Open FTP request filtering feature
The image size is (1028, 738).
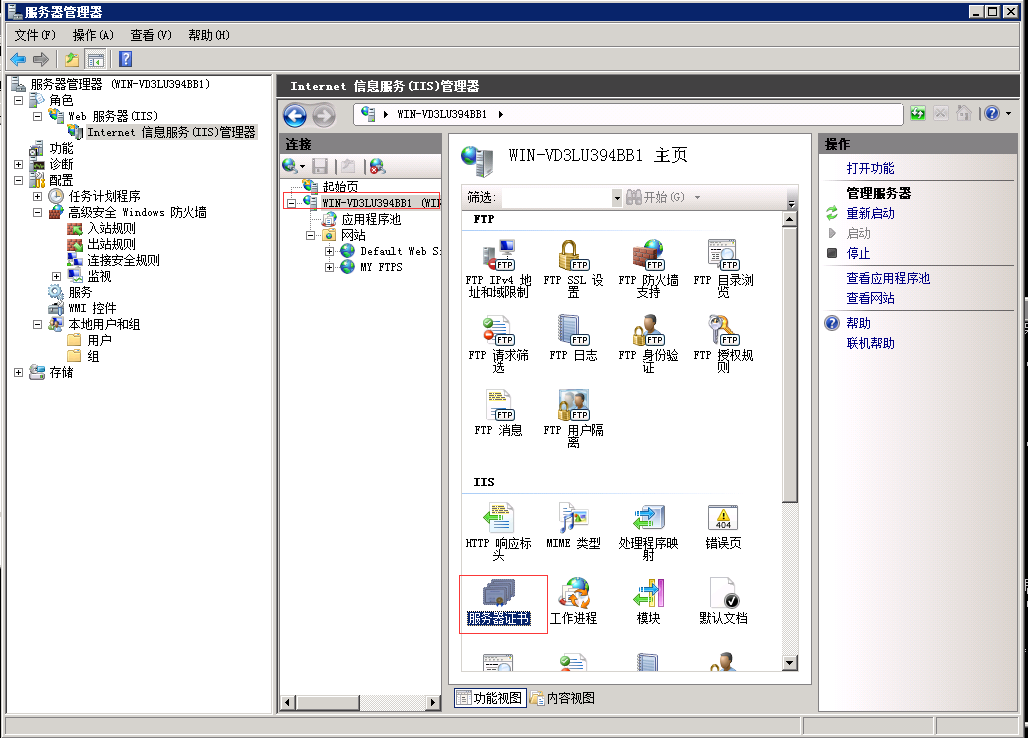point(498,344)
